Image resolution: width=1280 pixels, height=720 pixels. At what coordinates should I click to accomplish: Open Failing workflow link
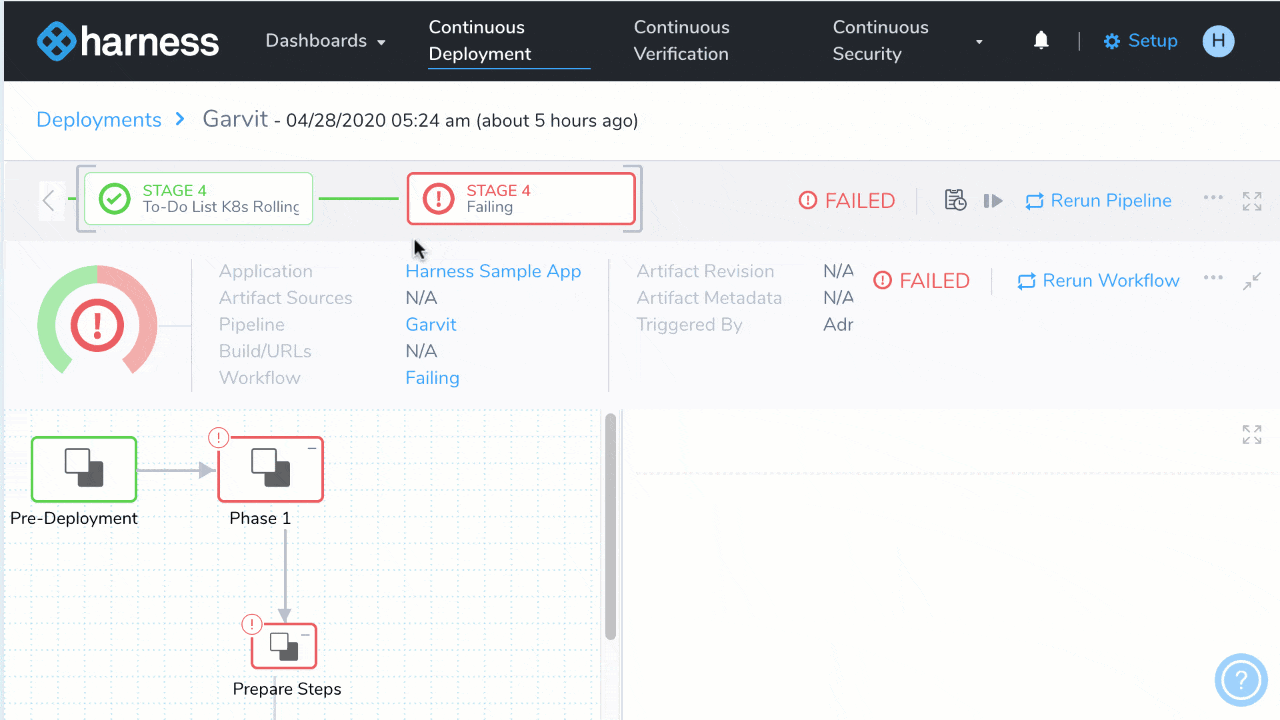click(x=432, y=378)
